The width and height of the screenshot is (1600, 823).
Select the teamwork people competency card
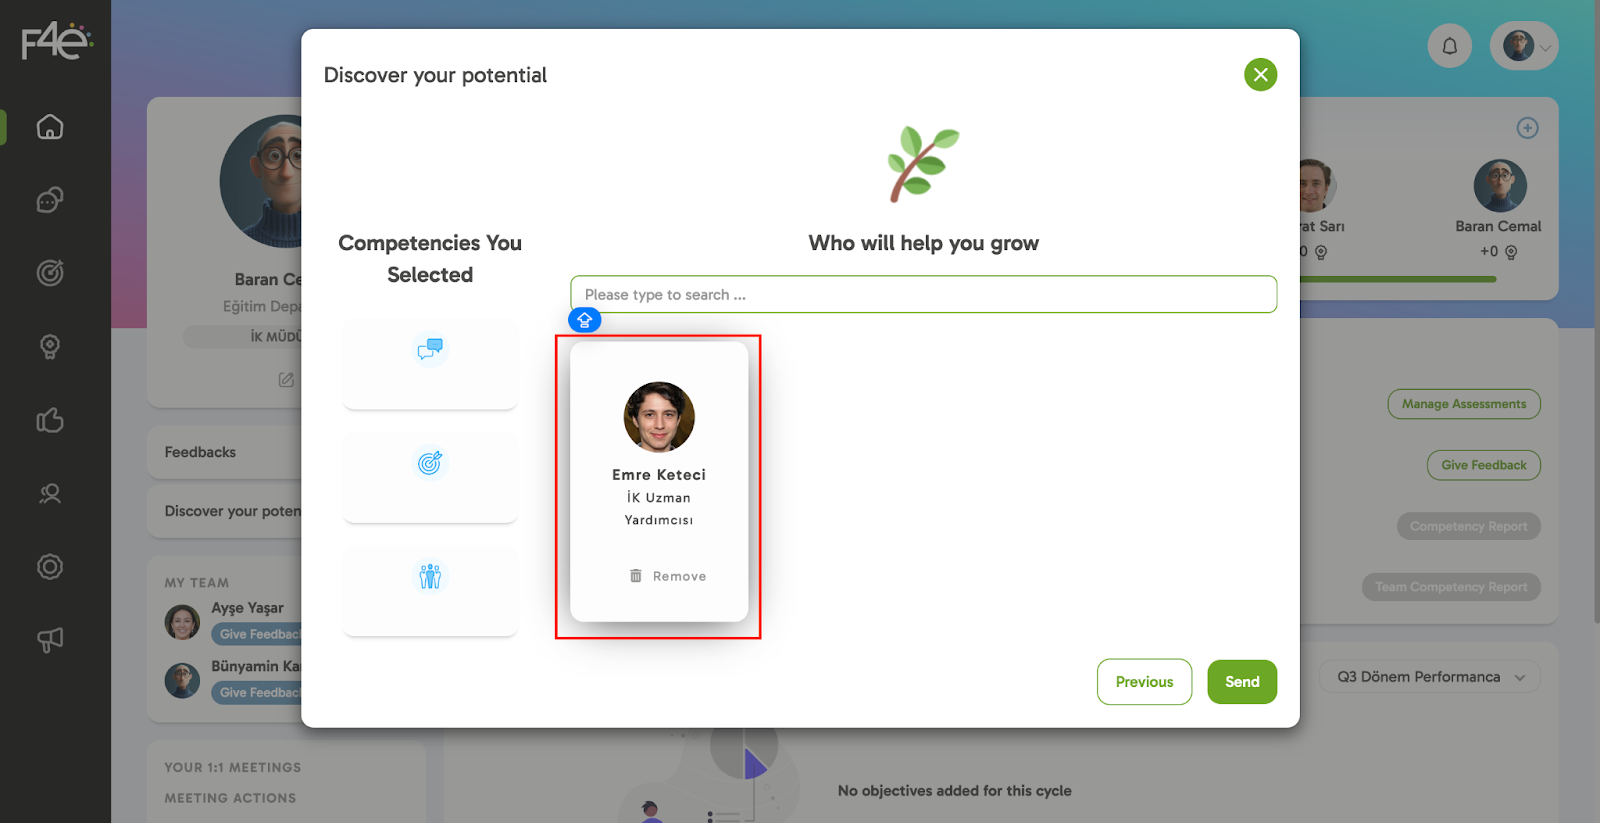[430, 590]
